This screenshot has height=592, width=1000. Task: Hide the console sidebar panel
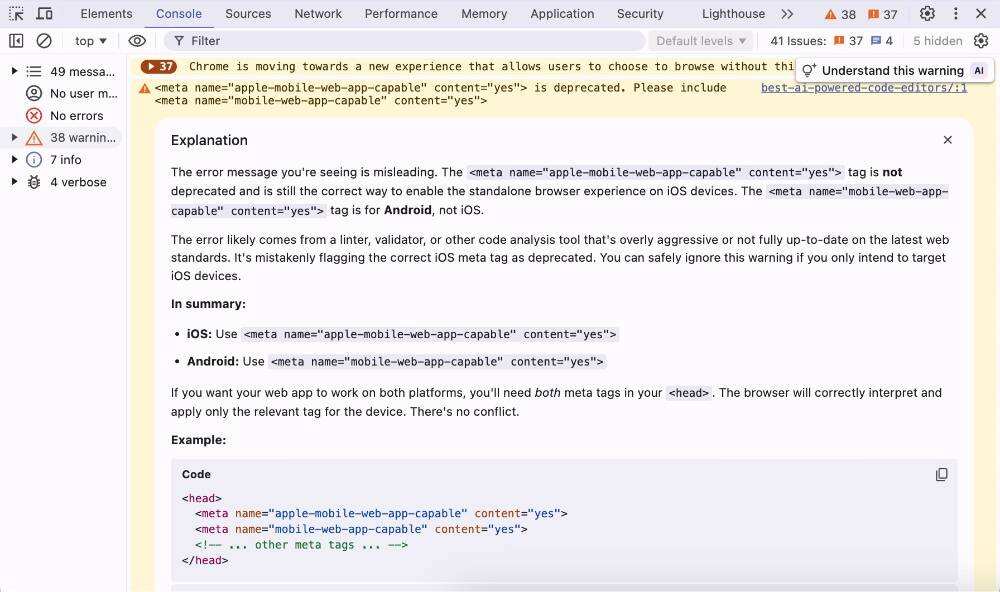click(x=16, y=41)
